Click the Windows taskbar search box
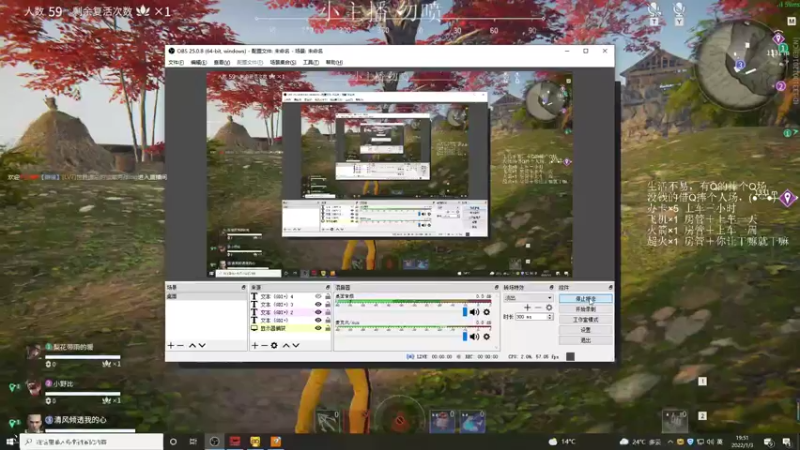This screenshot has width=800, height=450. (92, 441)
